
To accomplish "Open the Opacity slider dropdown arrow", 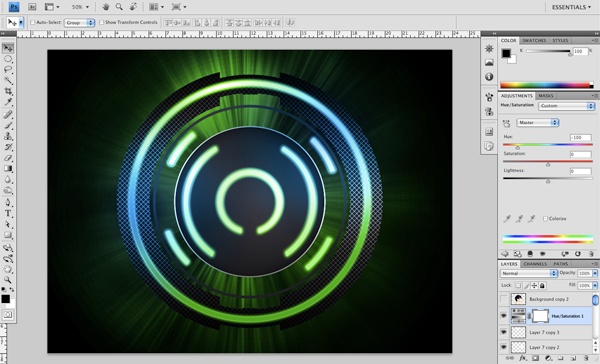I will (595, 273).
